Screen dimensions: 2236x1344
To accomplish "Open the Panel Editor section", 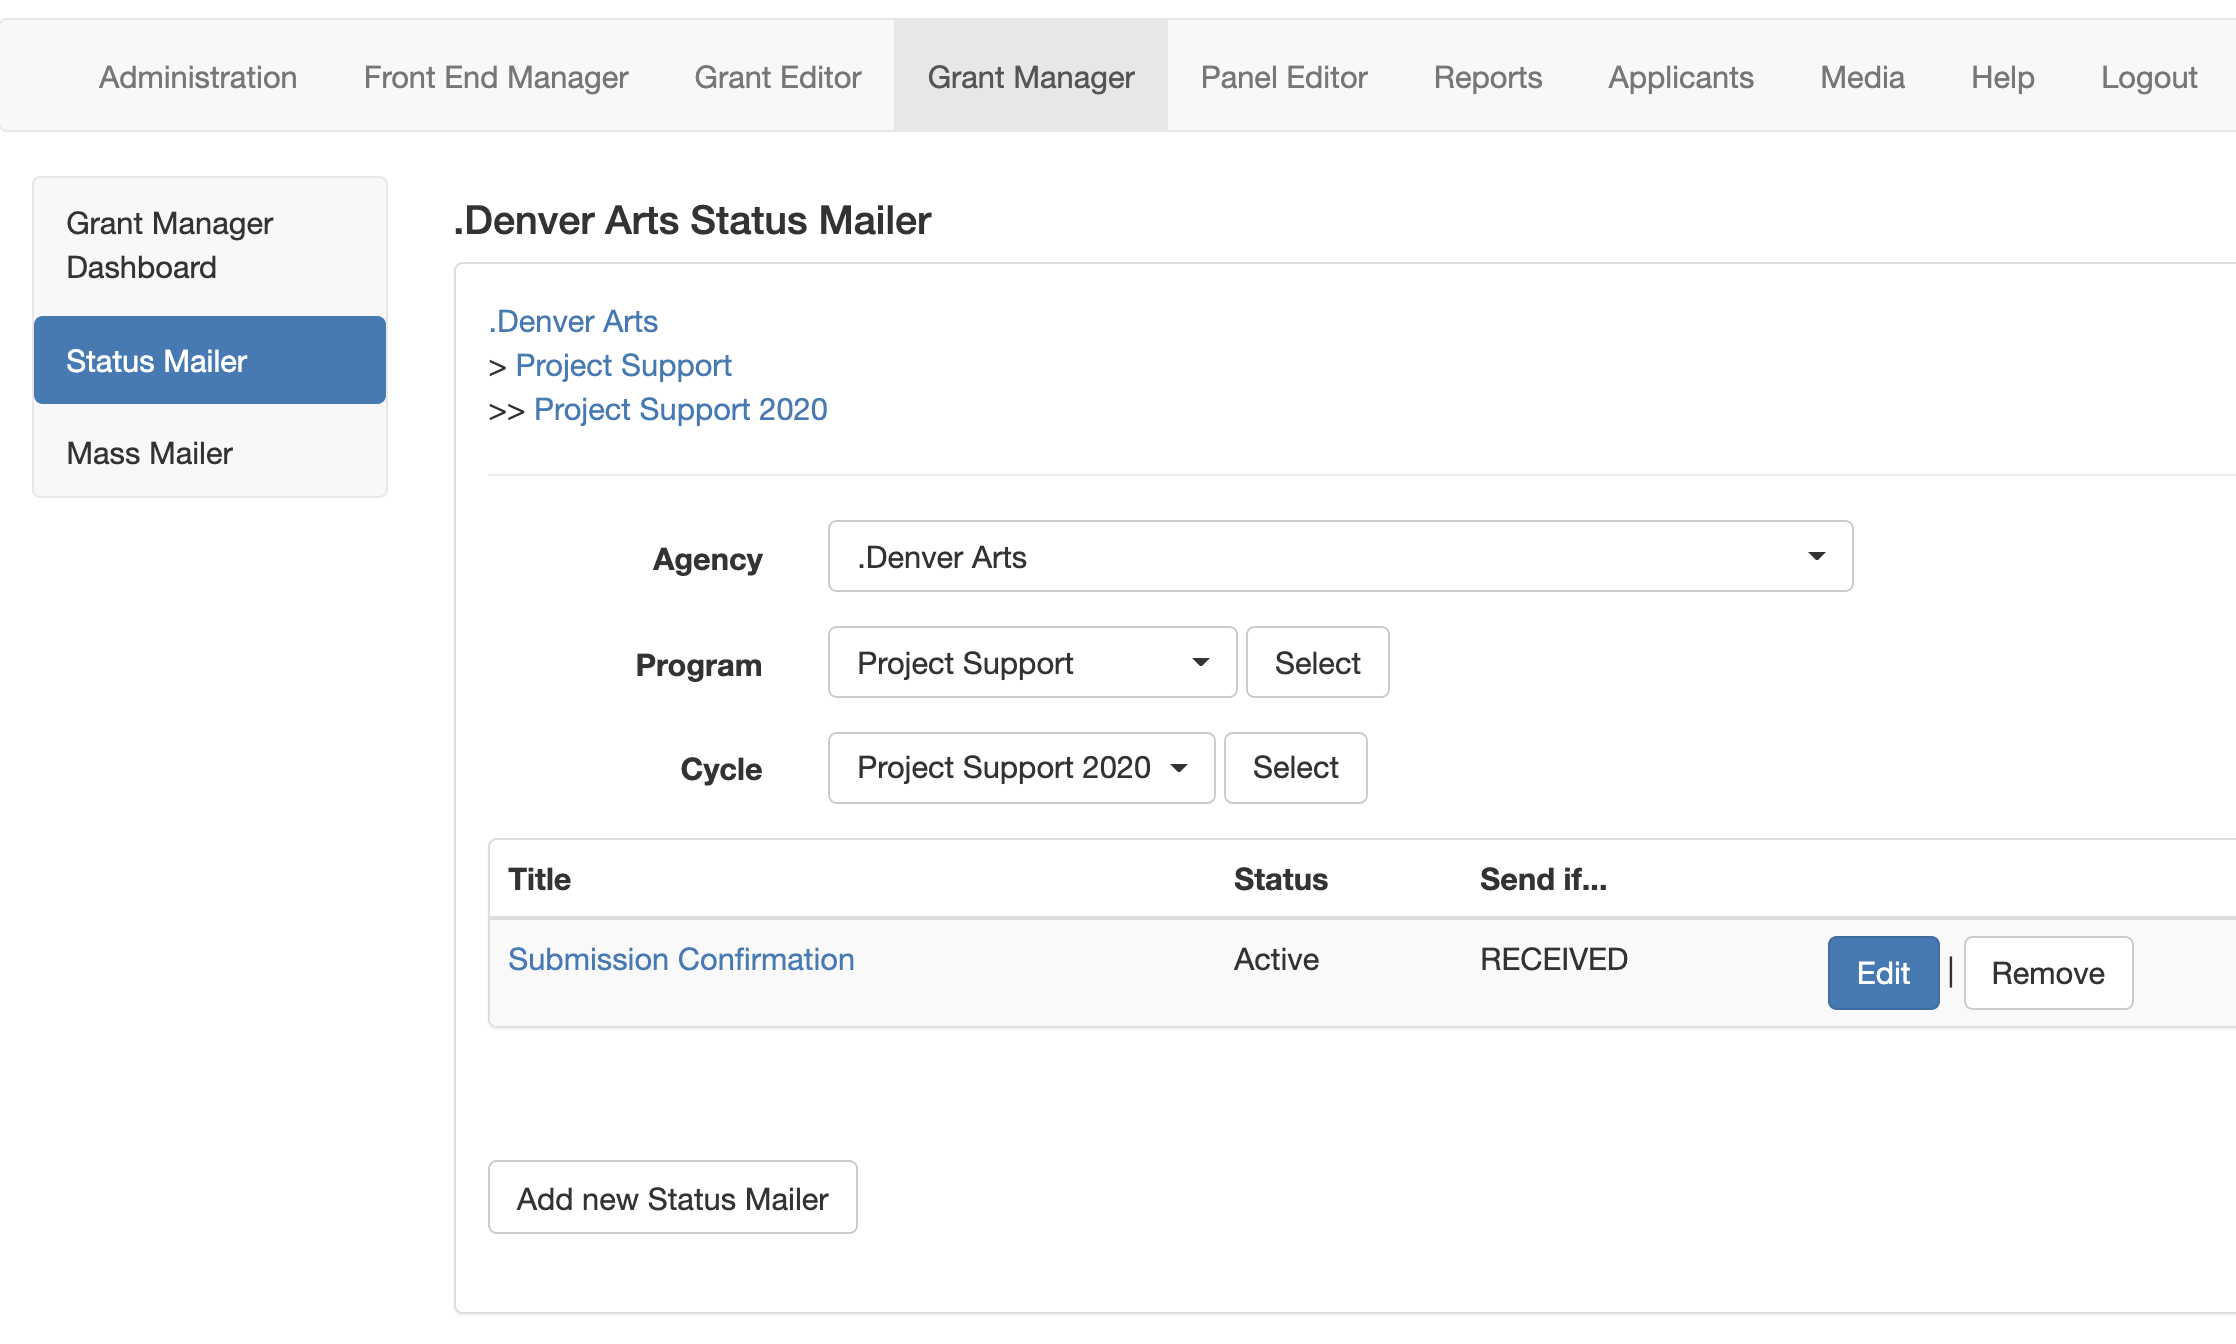I will (1284, 77).
